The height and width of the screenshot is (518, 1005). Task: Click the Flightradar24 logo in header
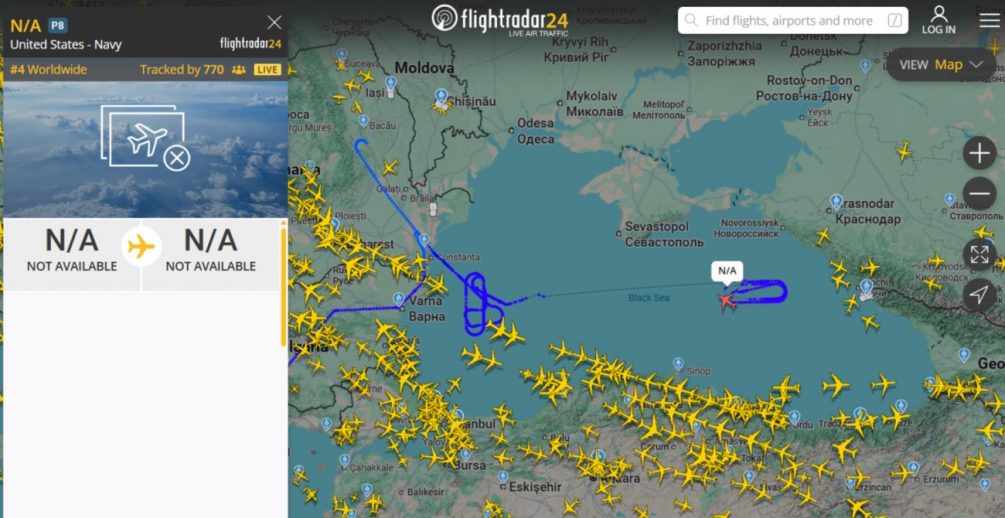click(500, 19)
